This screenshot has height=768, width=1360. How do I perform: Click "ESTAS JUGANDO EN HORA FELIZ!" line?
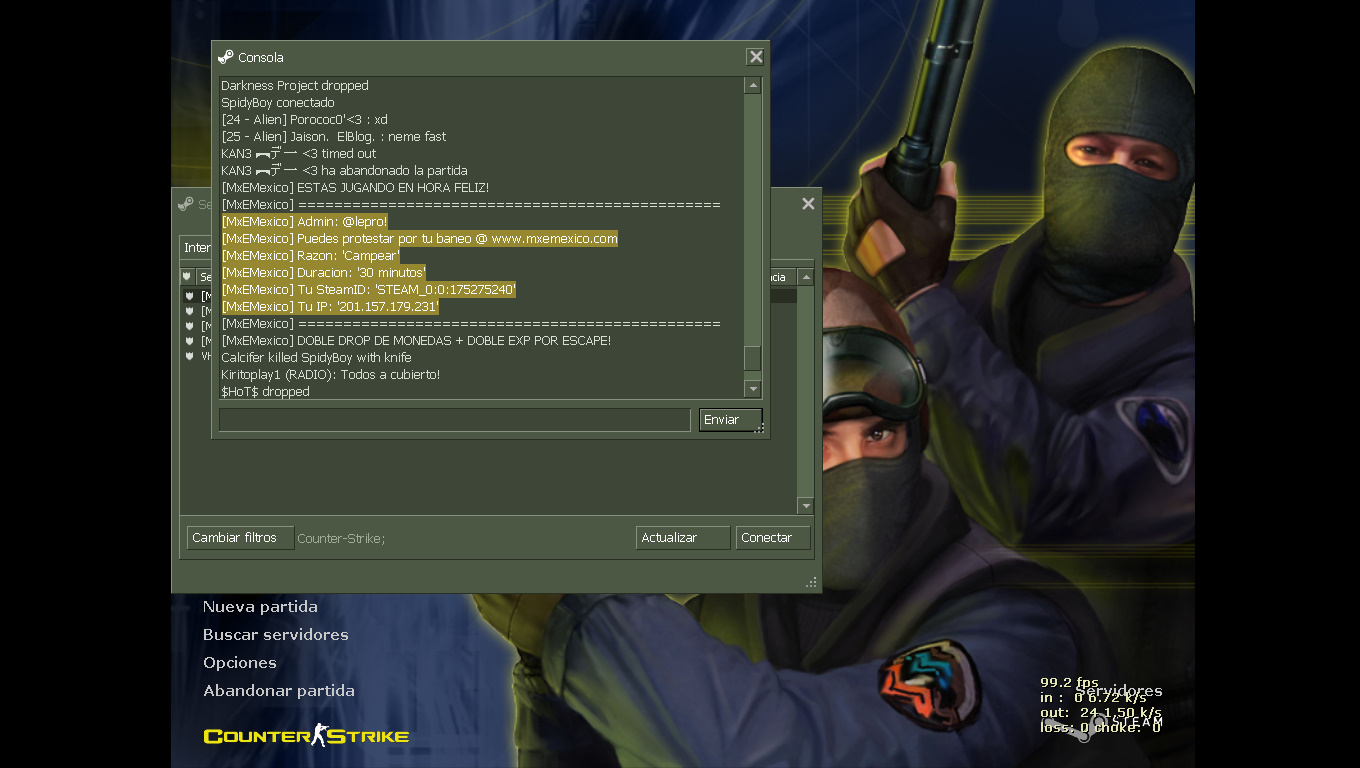355,188
